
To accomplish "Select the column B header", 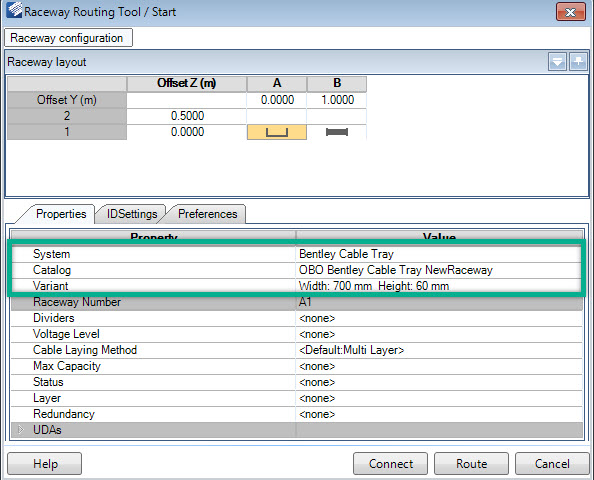I will point(337,83).
